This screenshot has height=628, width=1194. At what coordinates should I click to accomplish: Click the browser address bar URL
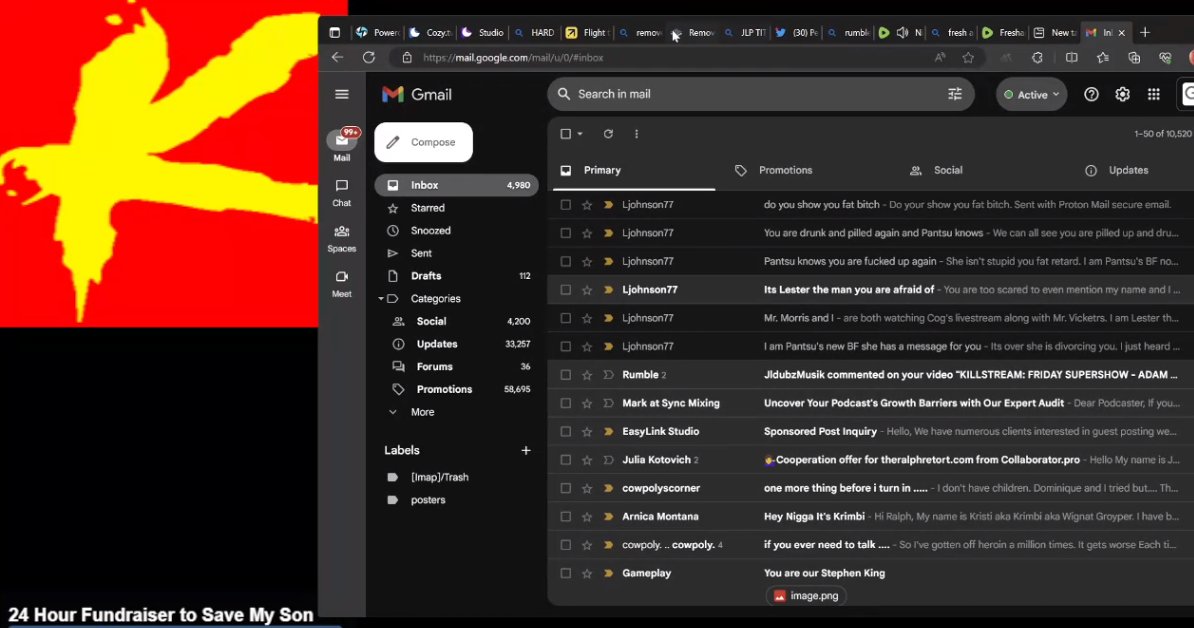coord(513,58)
